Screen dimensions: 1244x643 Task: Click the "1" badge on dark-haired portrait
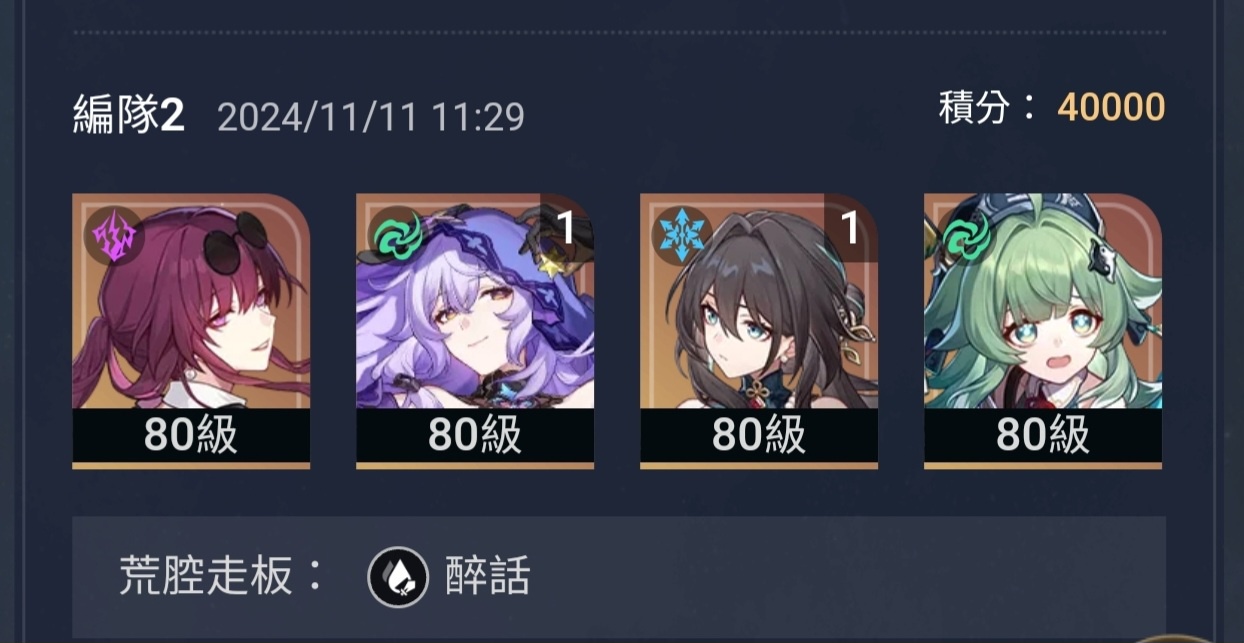pos(850,228)
